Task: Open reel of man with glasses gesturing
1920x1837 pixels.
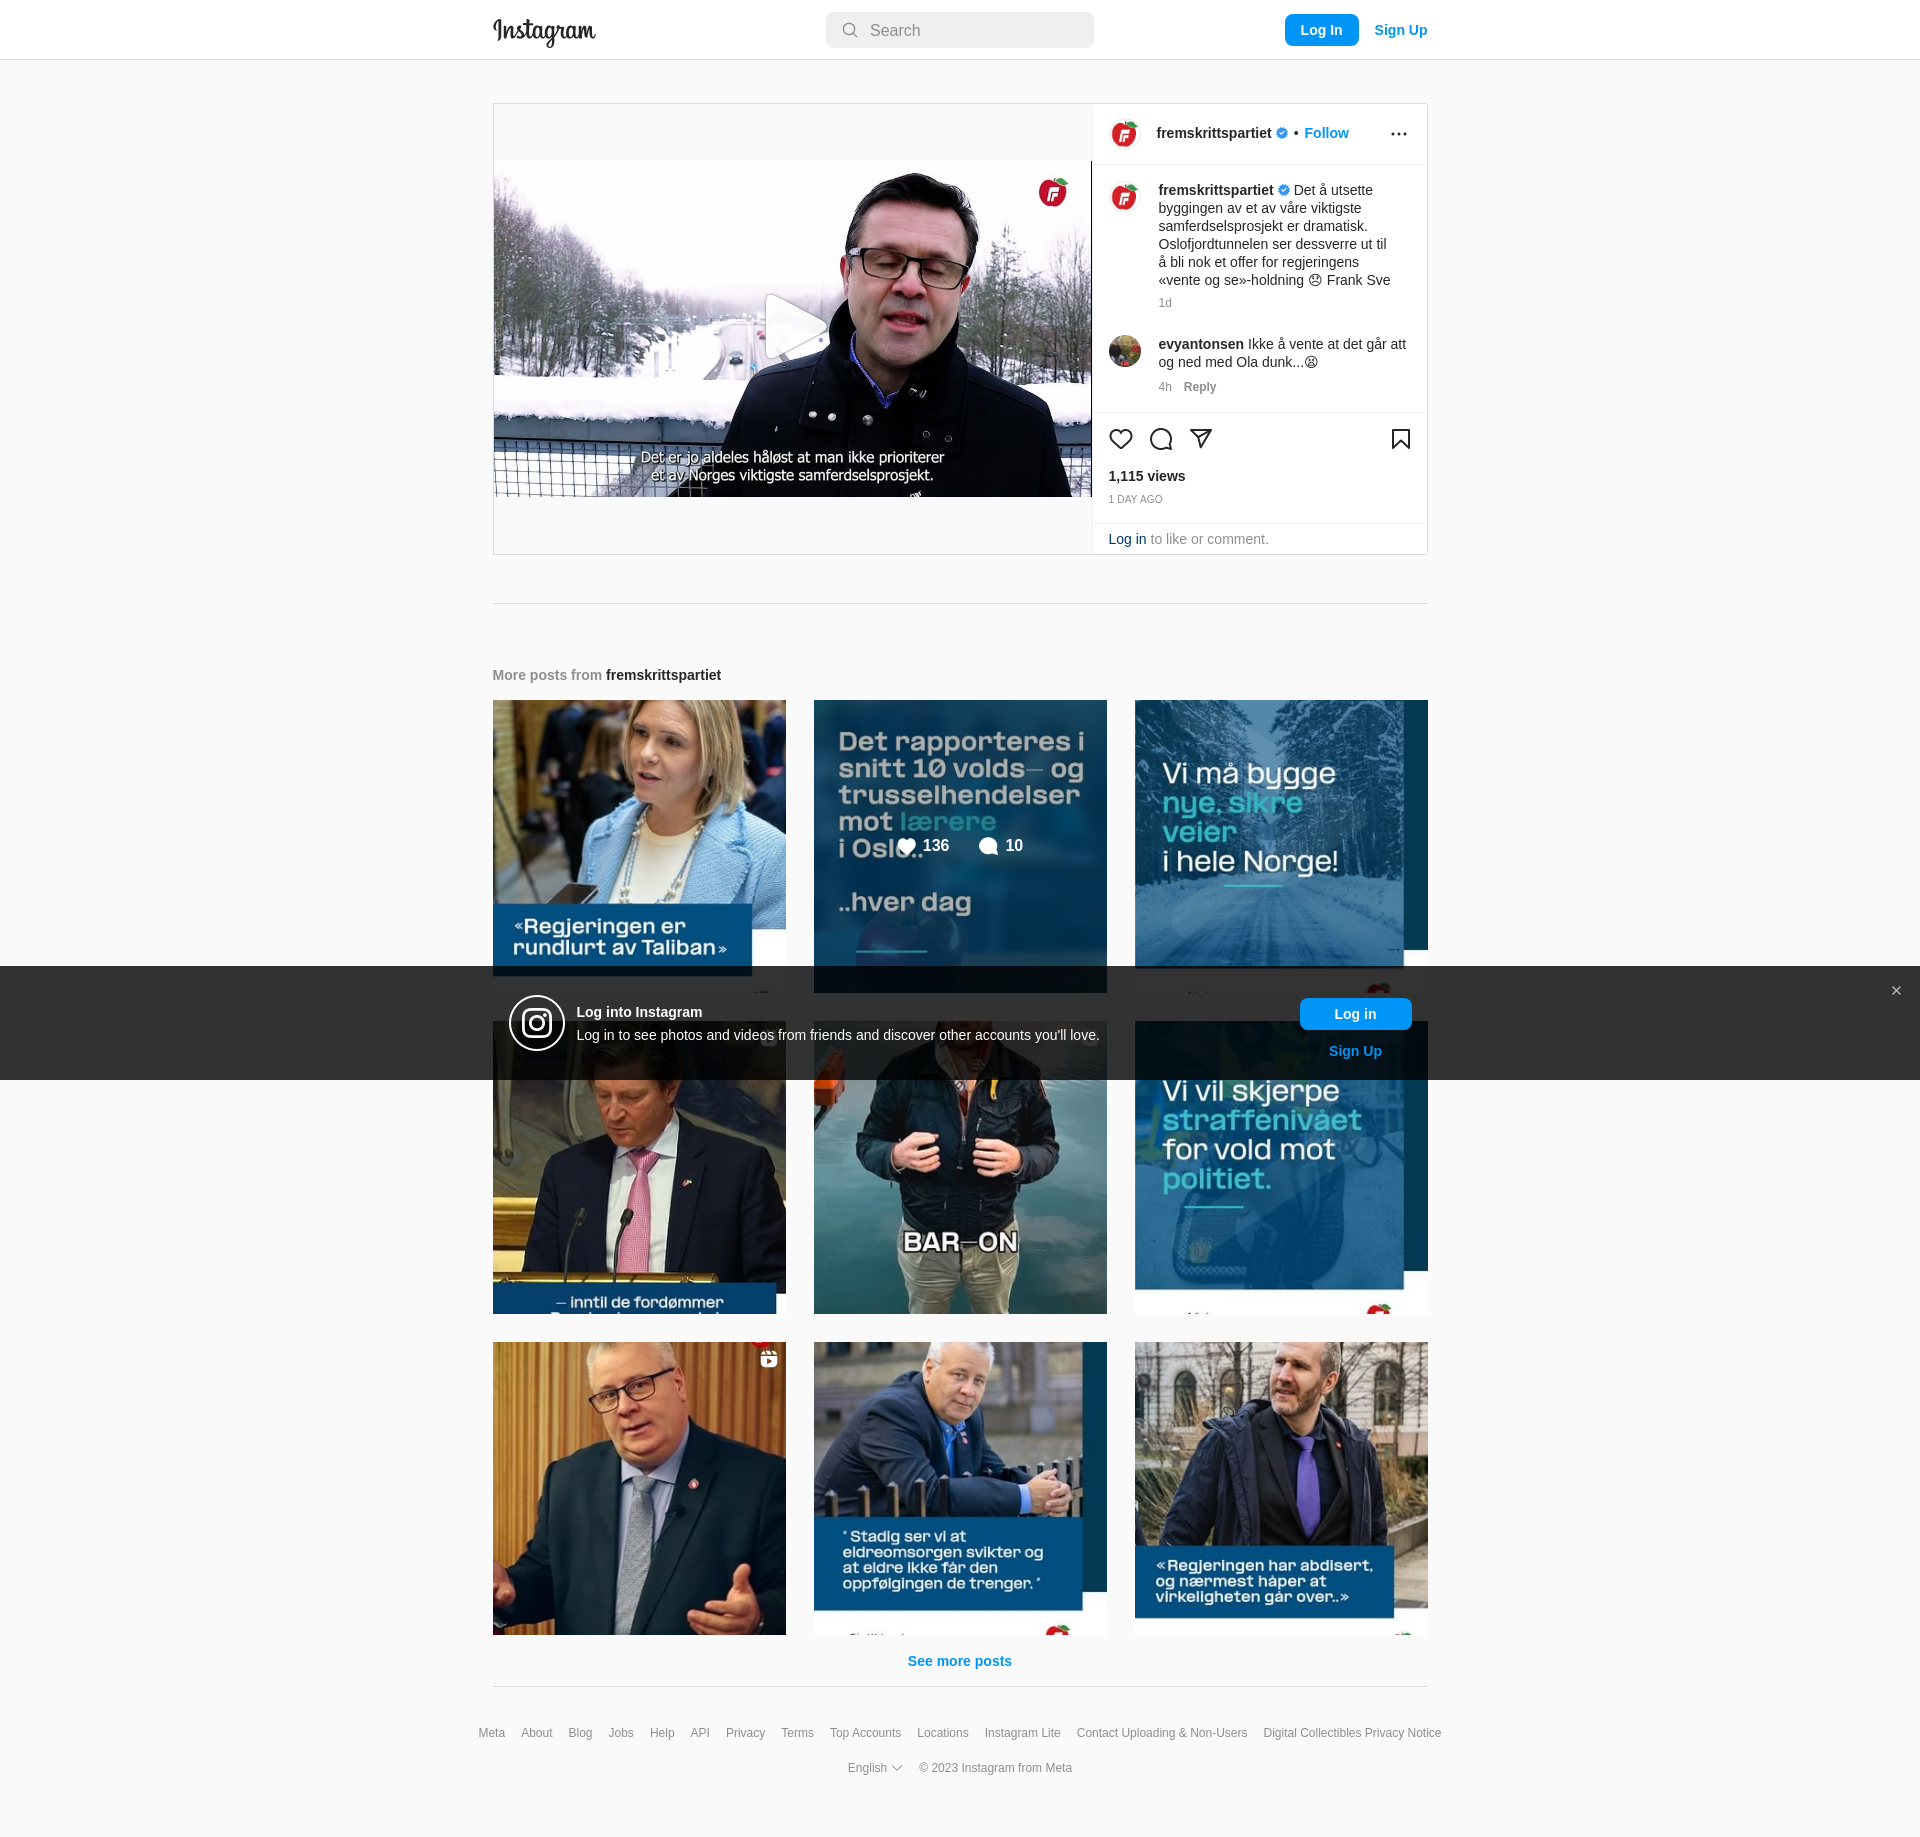Action: (x=639, y=1488)
